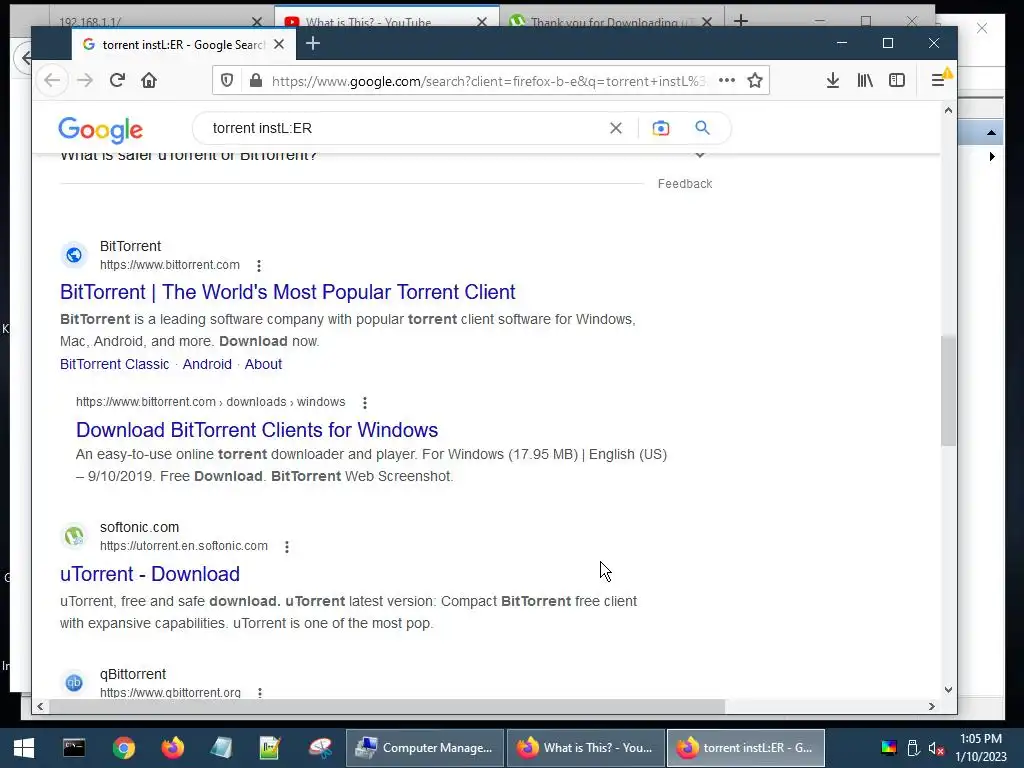Open options for softonic.com result
The height and width of the screenshot is (768, 1024).
click(287, 547)
